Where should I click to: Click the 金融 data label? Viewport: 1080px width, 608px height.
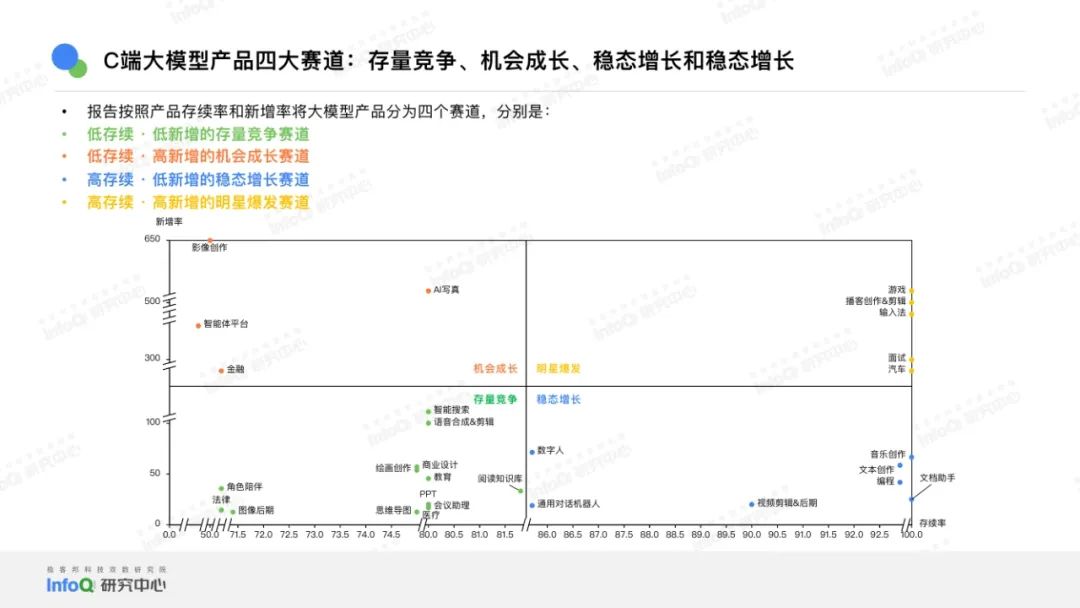236,370
